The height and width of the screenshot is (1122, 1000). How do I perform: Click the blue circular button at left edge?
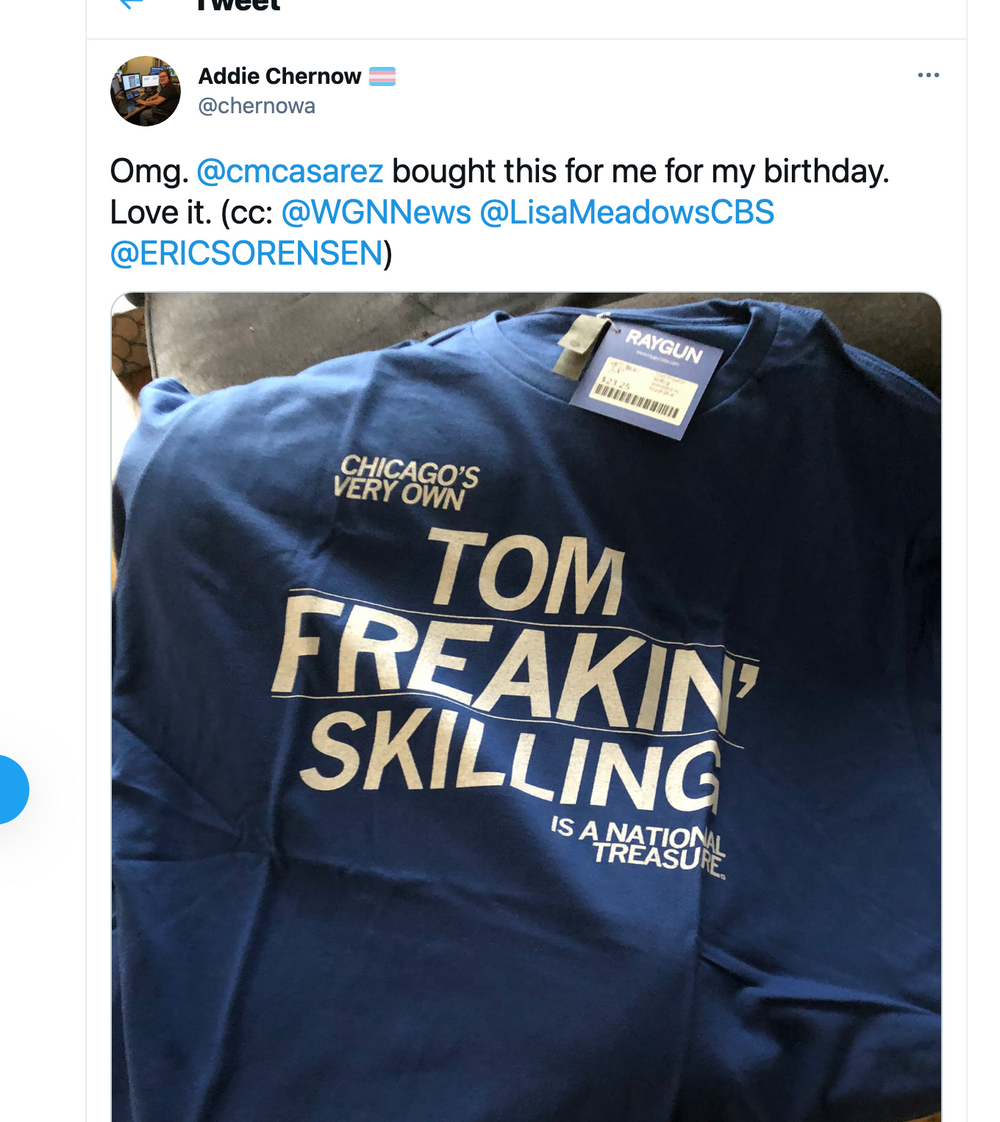click(10, 790)
